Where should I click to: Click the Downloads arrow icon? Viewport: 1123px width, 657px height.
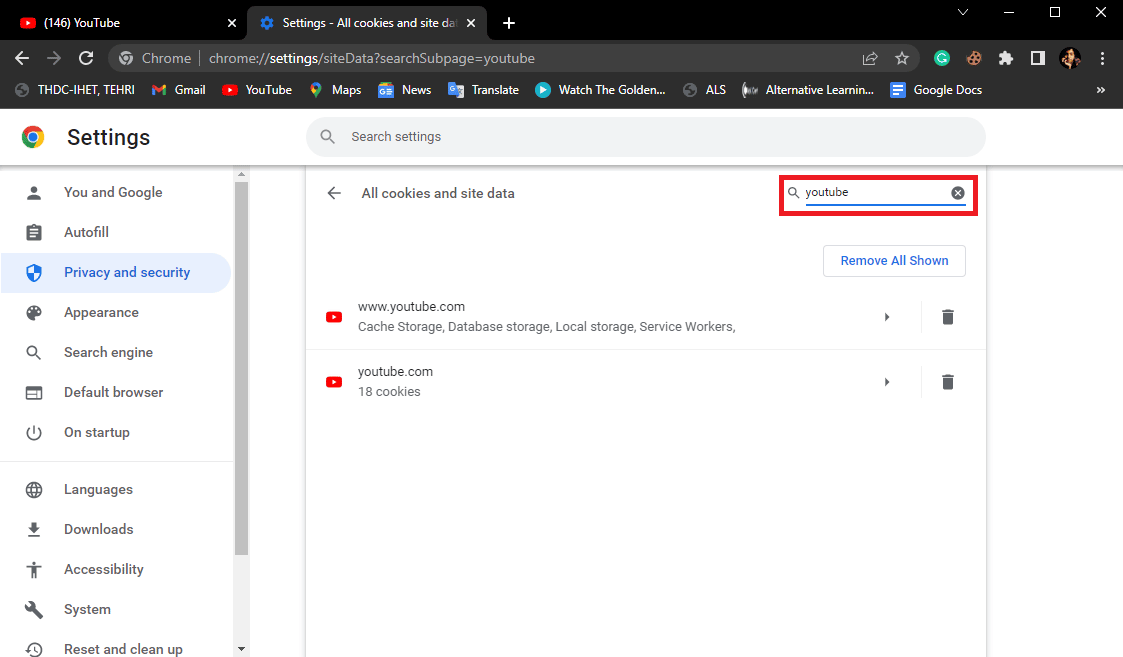pos(34,529)
